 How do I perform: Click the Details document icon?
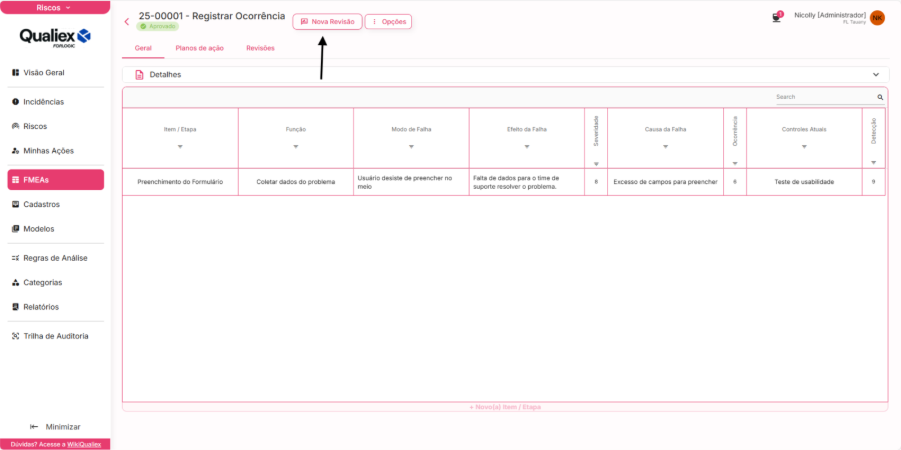(139, 75)
